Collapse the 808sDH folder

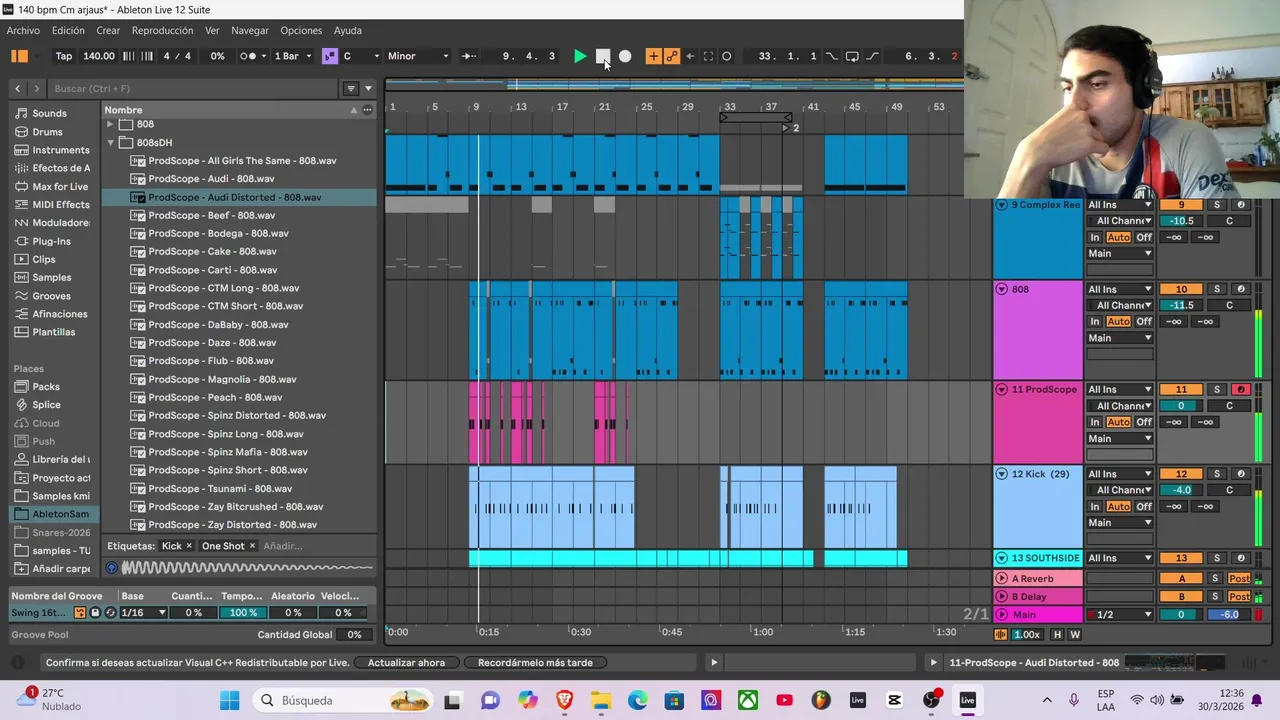110,142
